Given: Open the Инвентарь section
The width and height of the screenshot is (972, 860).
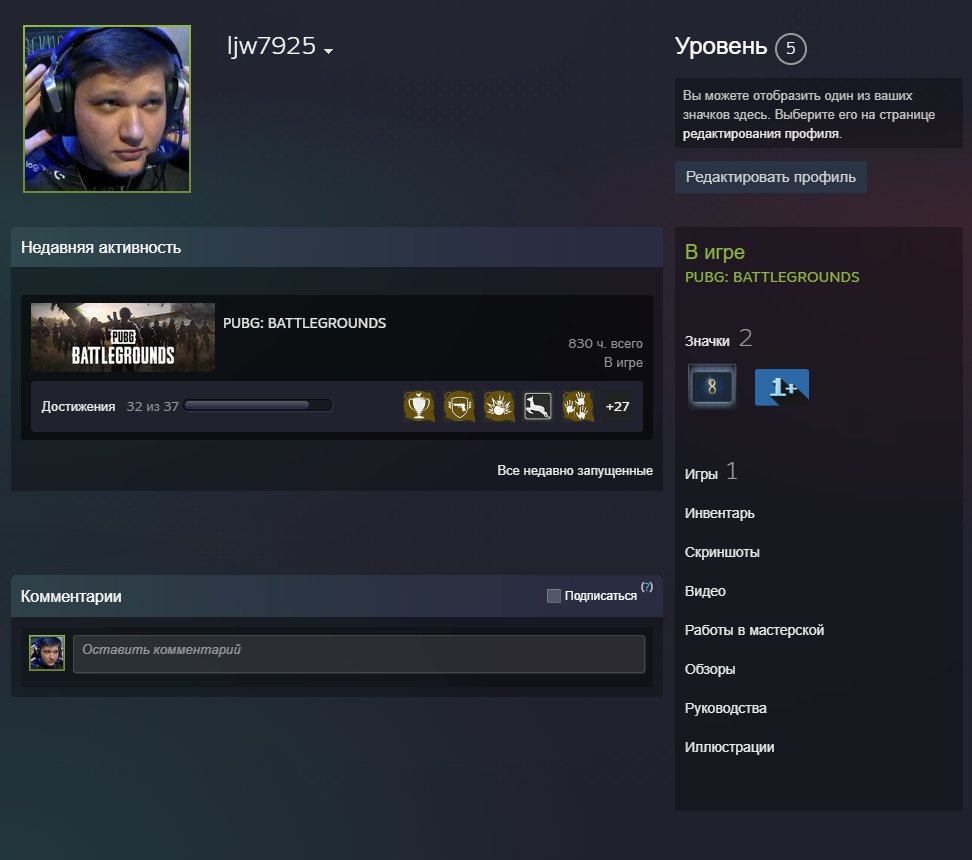Looking at the screenshot, I should 719,513.
